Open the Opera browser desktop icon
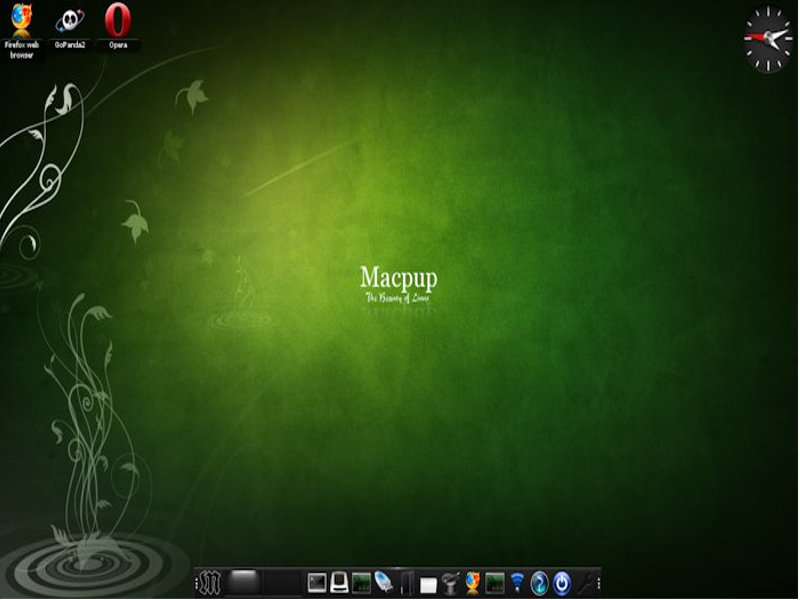Image resolution: width=800 pixels, height=600 pixels. pyautogui.click(x=118, y=22)
